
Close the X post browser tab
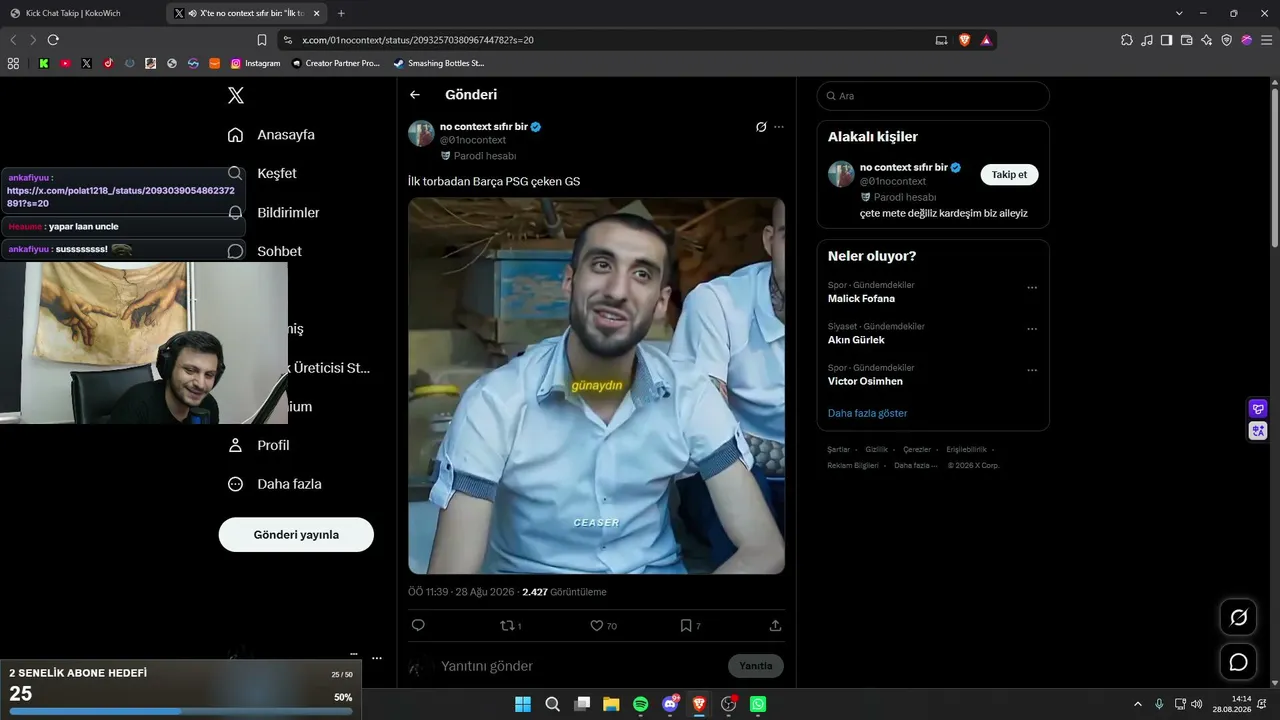(x=319, y=13)
